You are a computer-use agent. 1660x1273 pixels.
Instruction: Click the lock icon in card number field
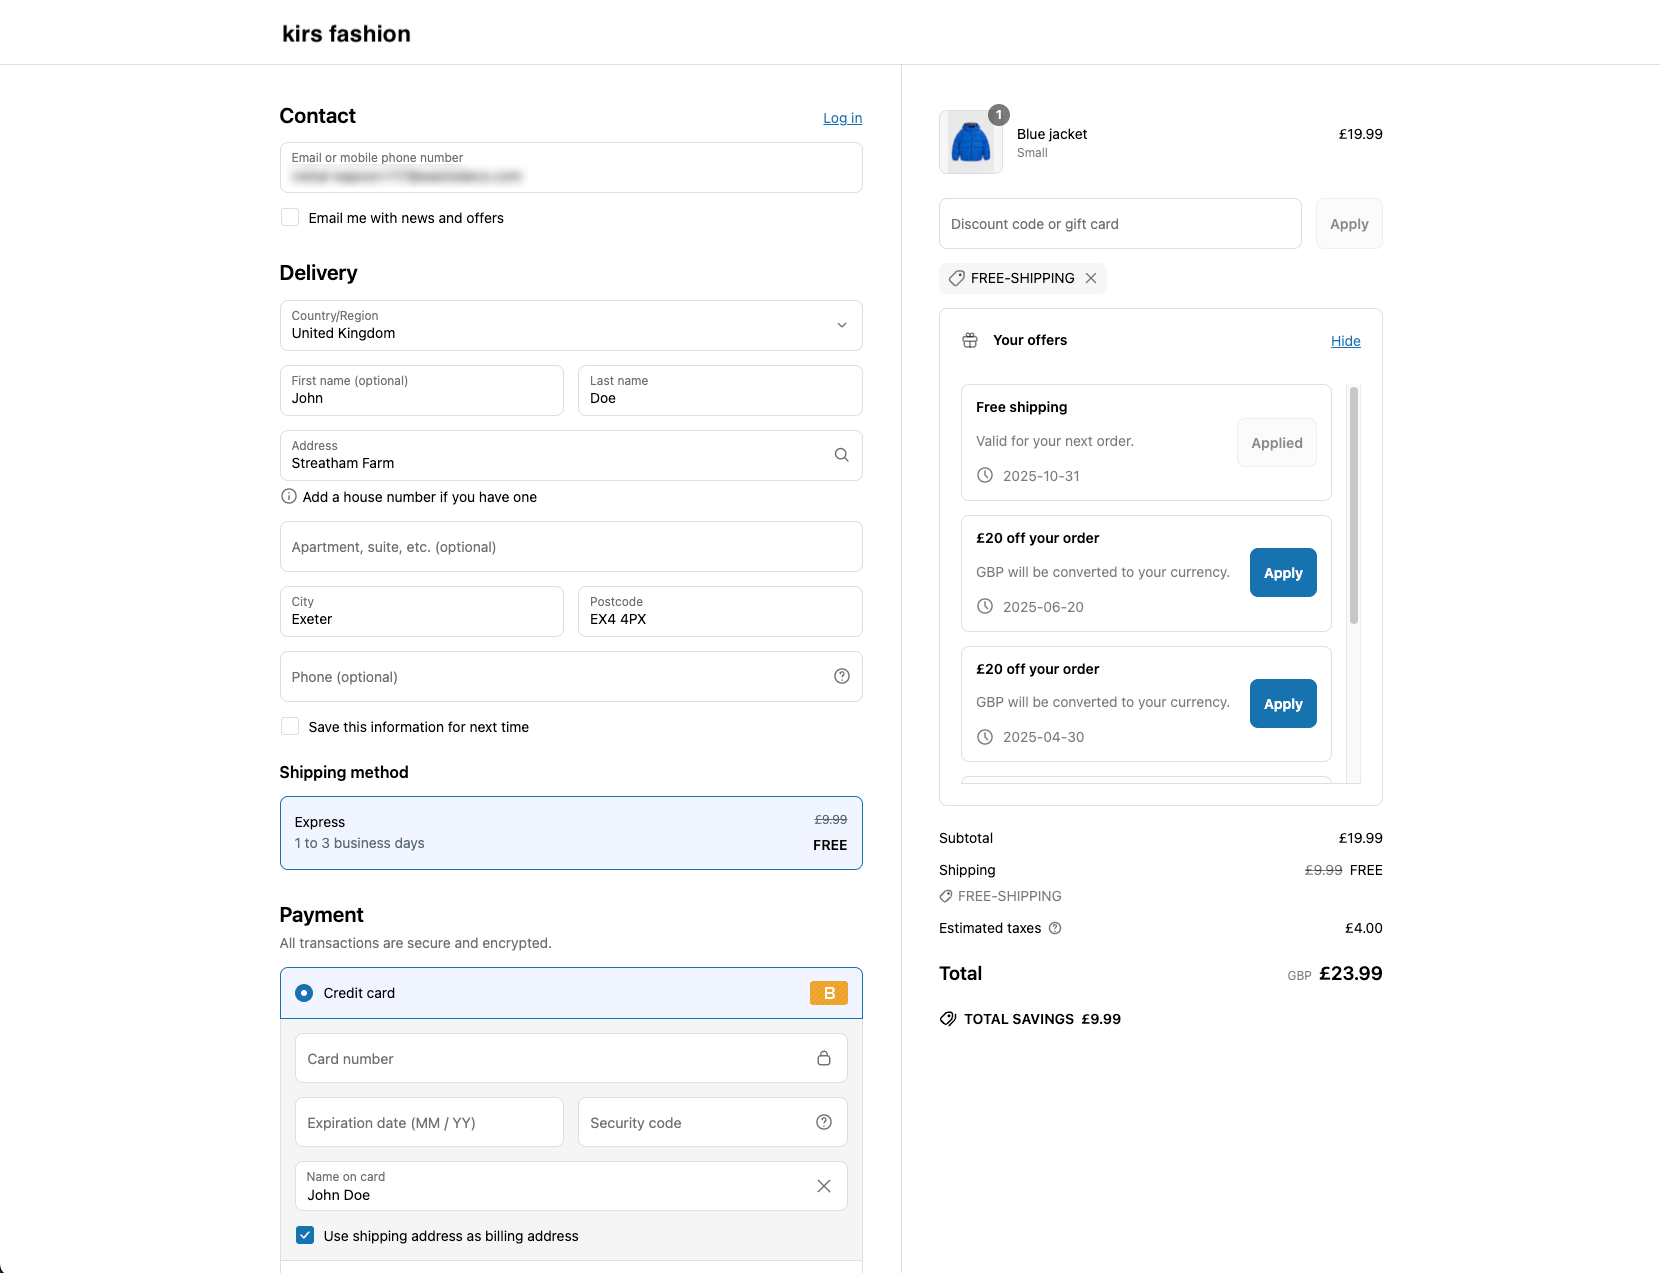[x=824, y=1058]
